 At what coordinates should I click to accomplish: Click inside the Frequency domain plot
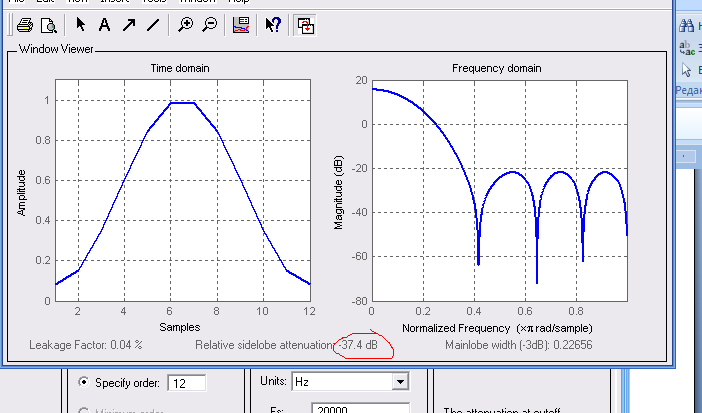(500, 190)
